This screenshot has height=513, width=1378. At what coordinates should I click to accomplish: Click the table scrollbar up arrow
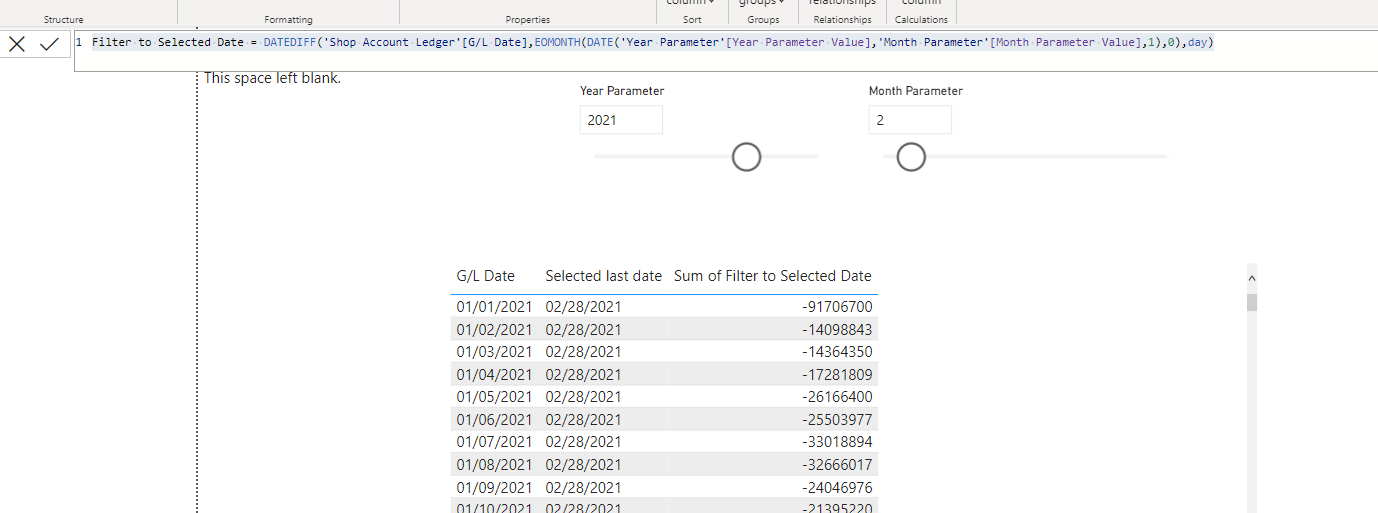coord(1252,280)
